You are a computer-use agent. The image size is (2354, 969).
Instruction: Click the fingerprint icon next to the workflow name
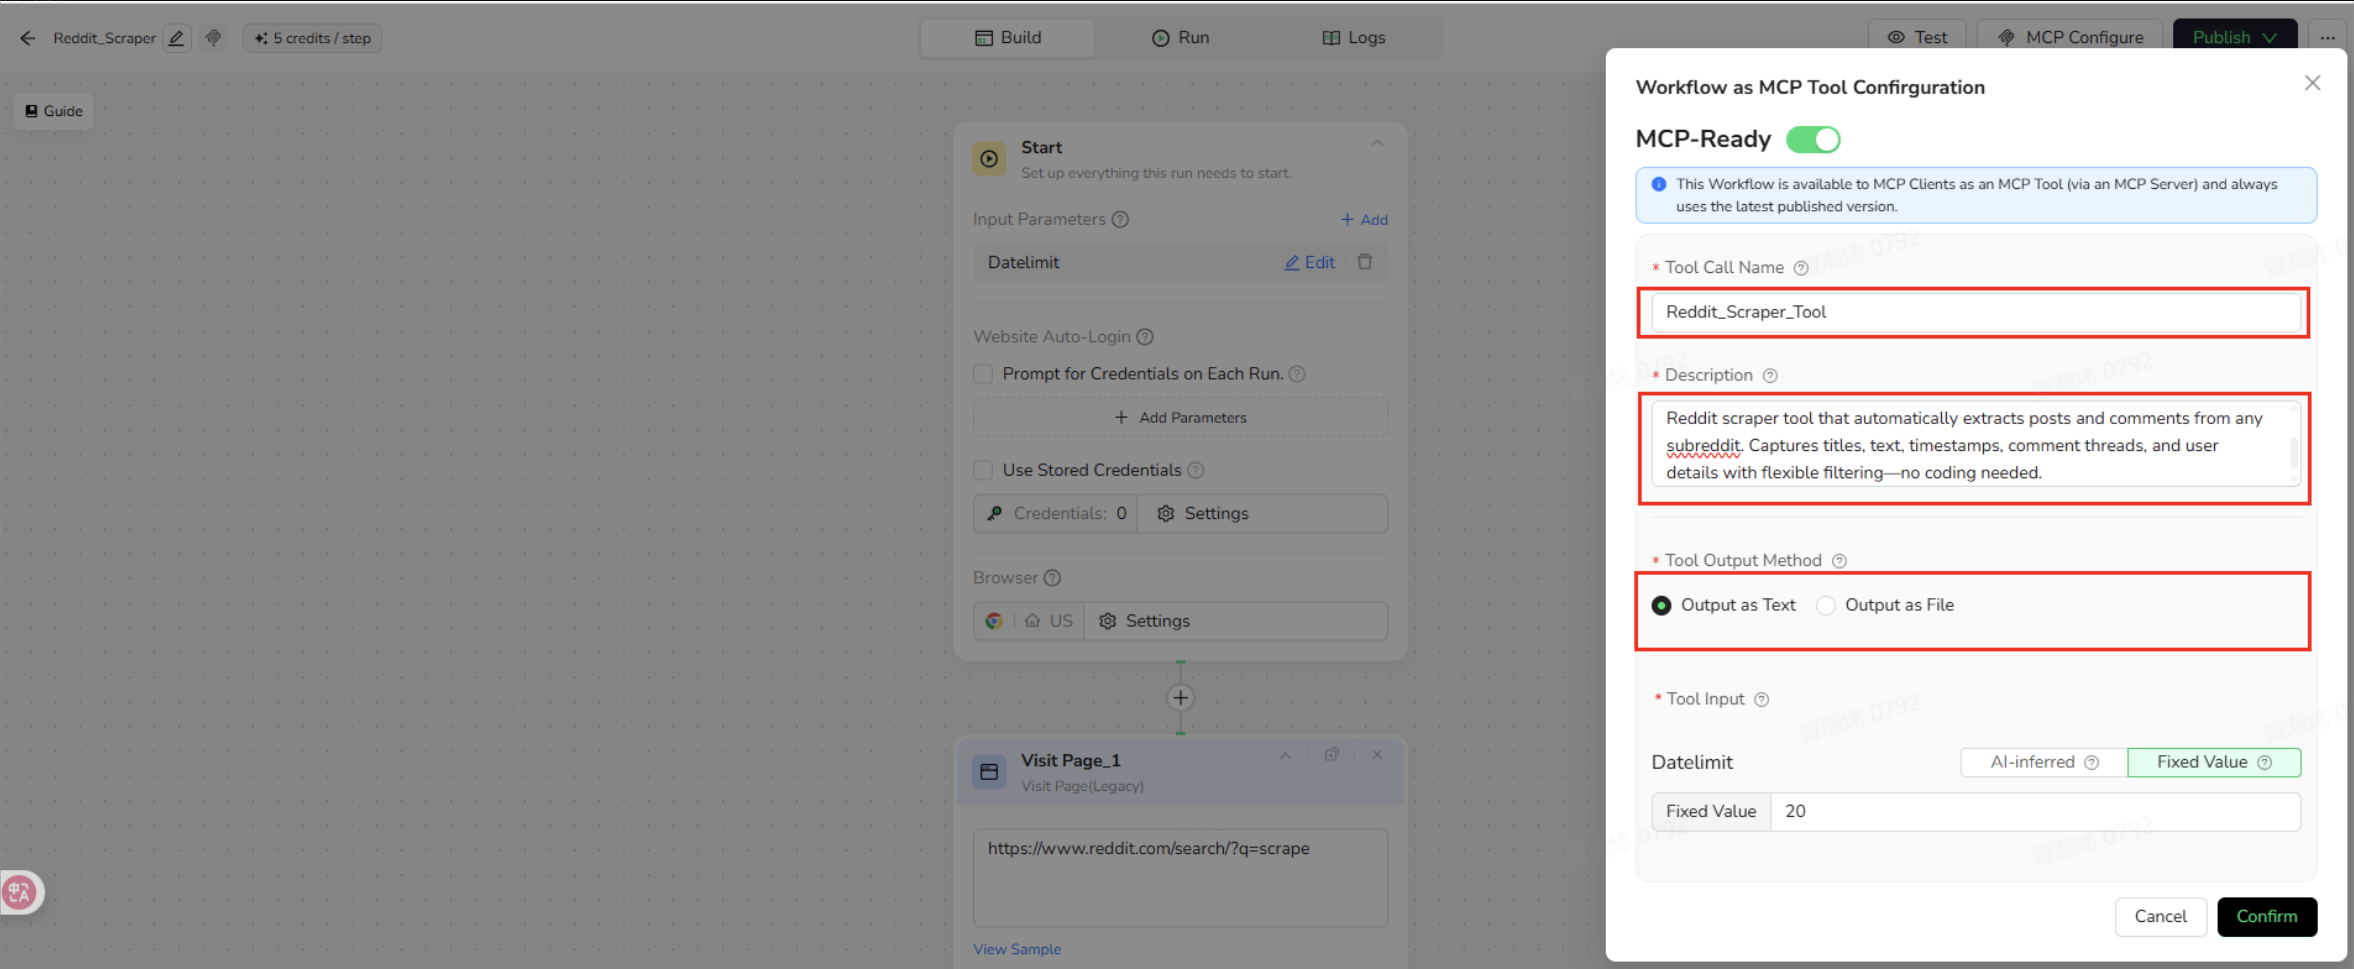pyautogui.click(x=213, y=38)
